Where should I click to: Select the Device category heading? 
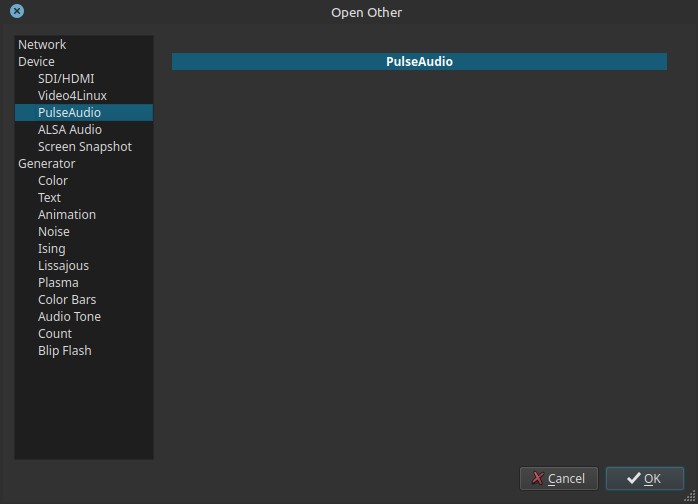click(x=36, y=62)
